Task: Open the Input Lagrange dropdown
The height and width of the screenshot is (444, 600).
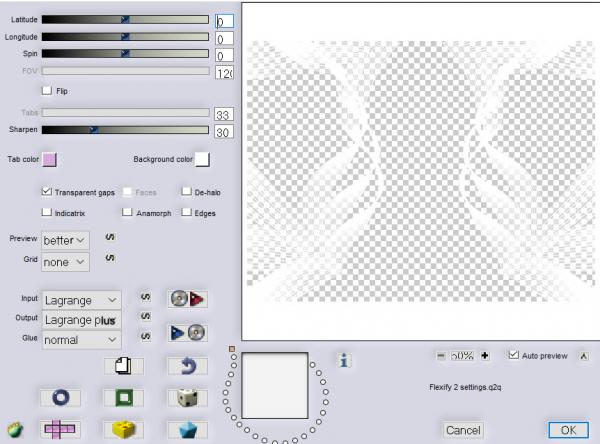Action: [x=81, y=299]
